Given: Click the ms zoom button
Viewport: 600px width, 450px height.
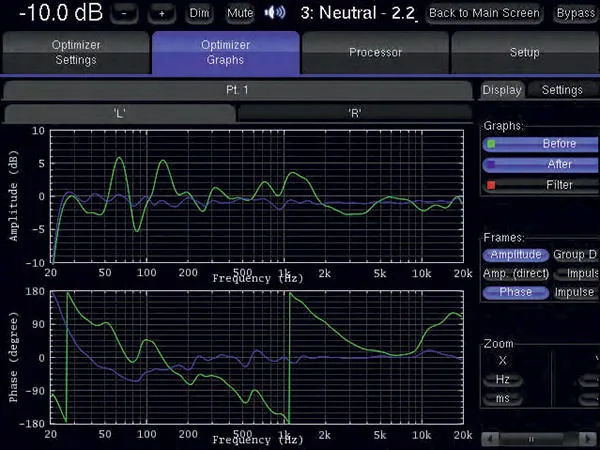Looking at the screenshot, I should tap(503, 398).
